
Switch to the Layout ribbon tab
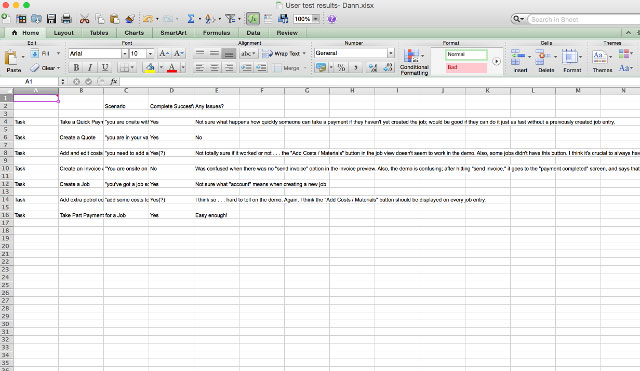(x=64, y=33)
